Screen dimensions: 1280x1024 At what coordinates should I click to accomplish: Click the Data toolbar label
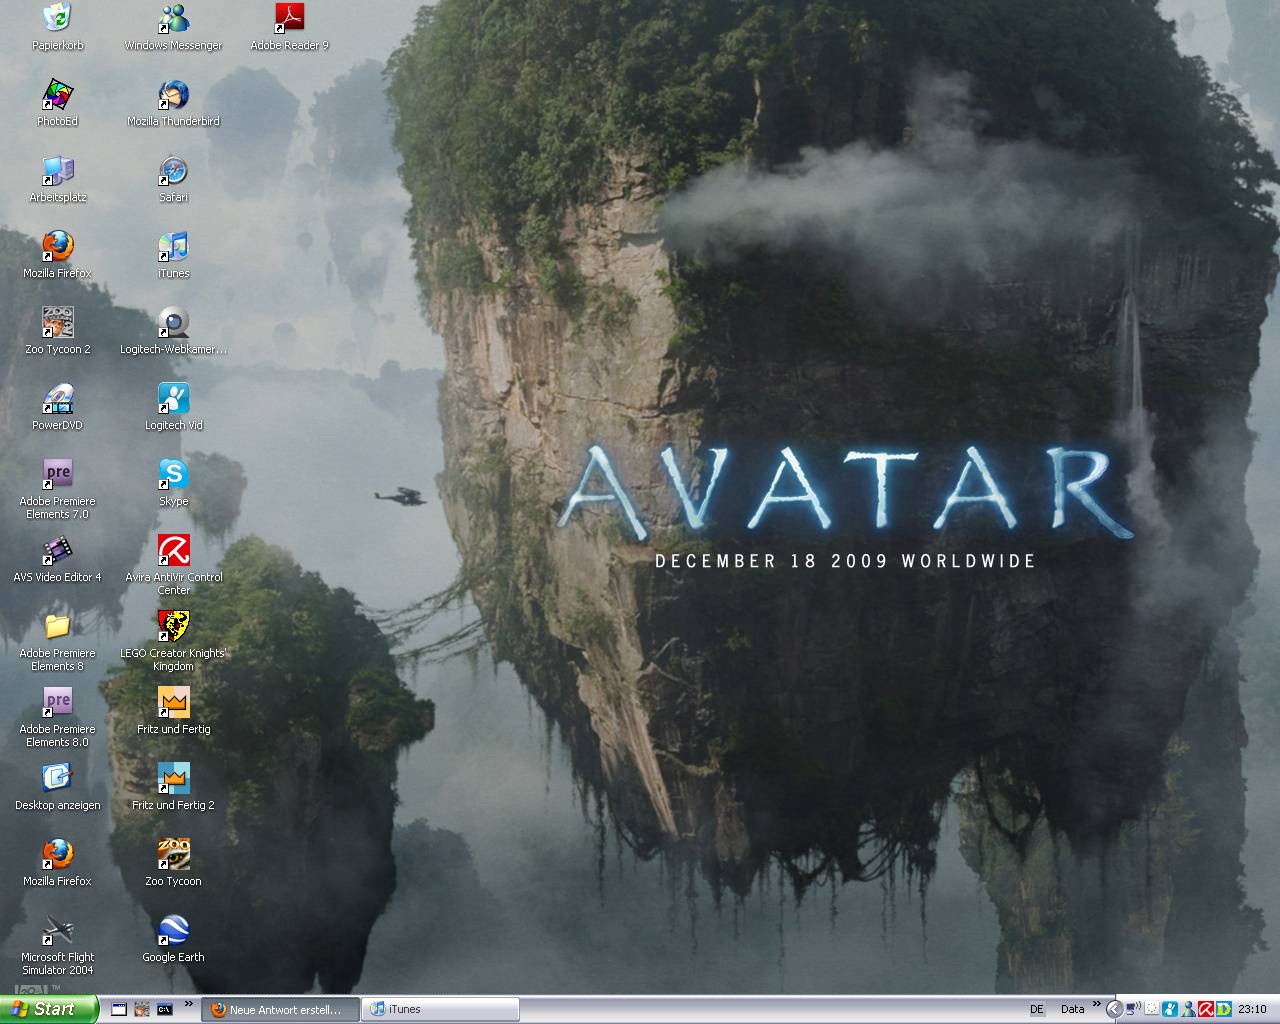pyautogui.click(x=1072, y=1009)
